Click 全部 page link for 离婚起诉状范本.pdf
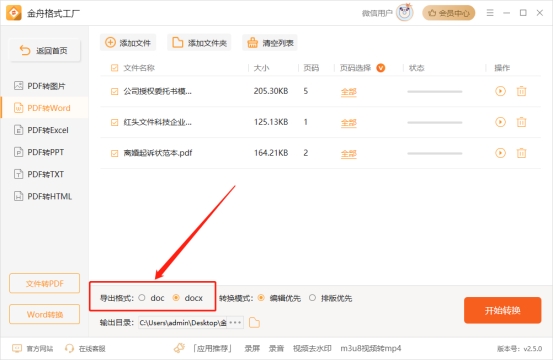The image size is (554, 360). [349, 154]
